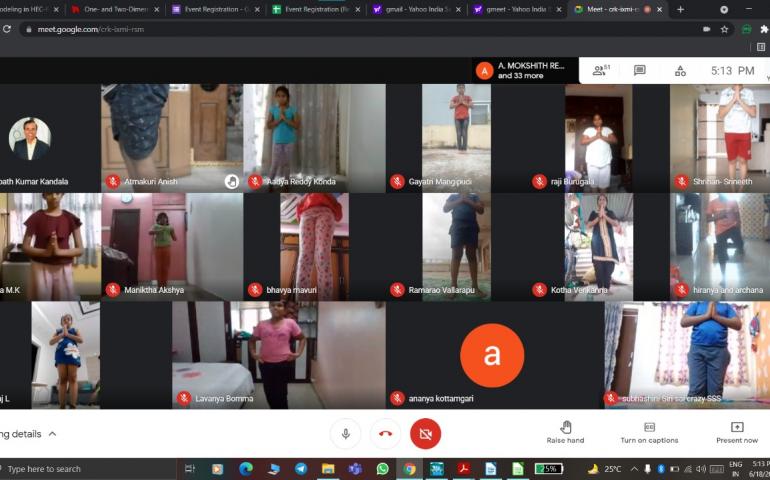Open a new browser tab

point(680,9)
